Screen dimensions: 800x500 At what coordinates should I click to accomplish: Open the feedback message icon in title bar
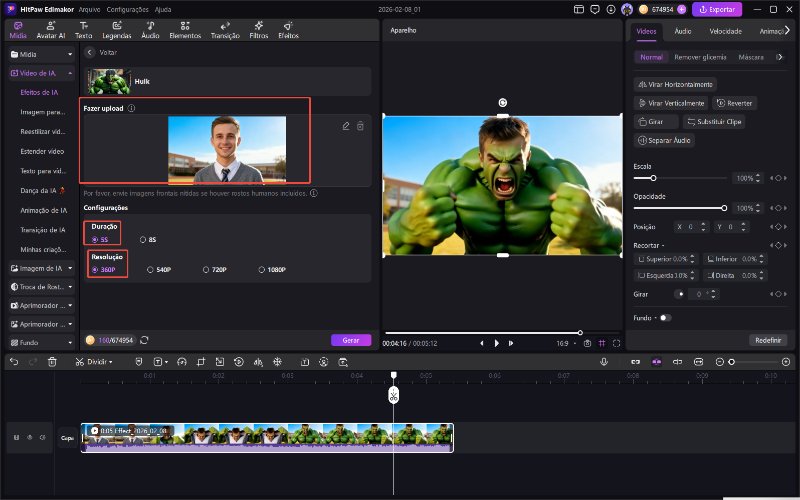[595, 9]
